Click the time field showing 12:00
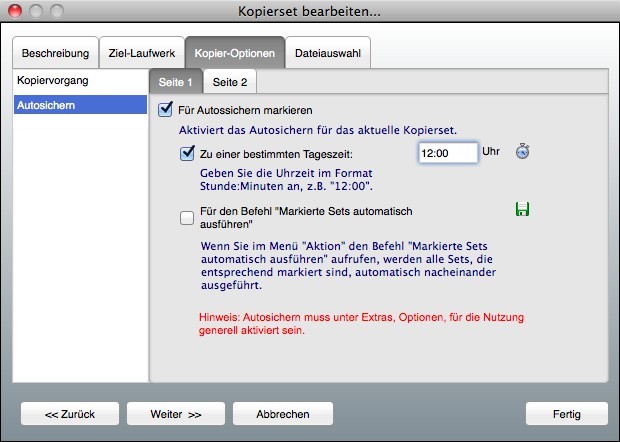This screenshot has width=620, height=442. [x=447, y=153]
